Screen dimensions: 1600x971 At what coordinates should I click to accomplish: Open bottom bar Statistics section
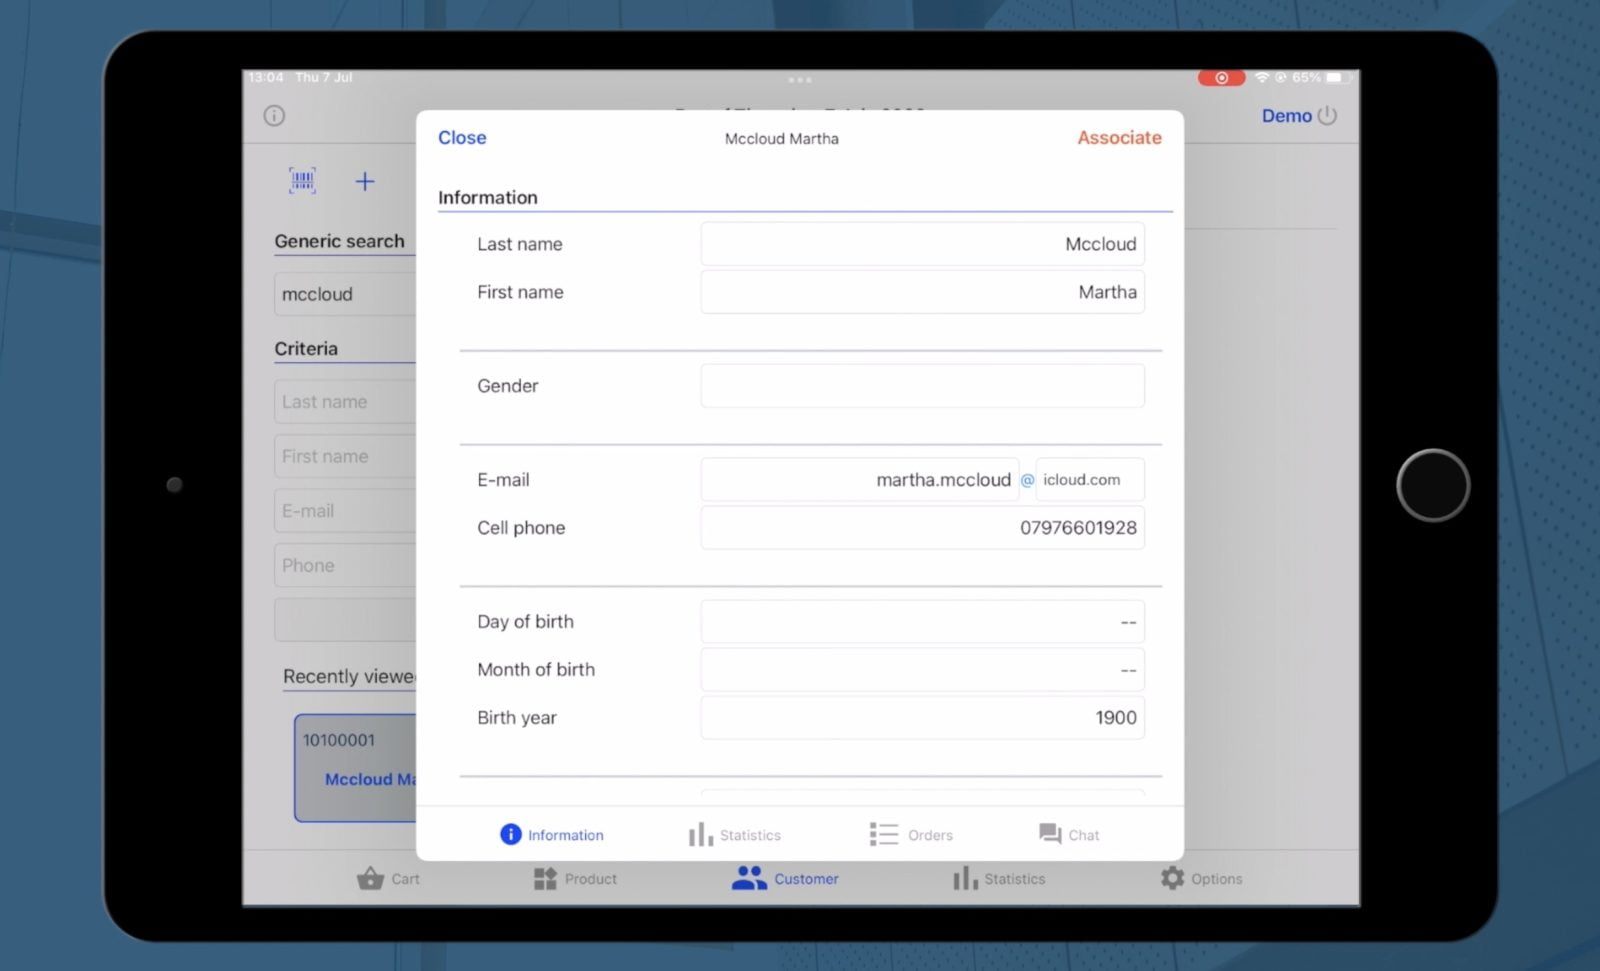point(998,878)
